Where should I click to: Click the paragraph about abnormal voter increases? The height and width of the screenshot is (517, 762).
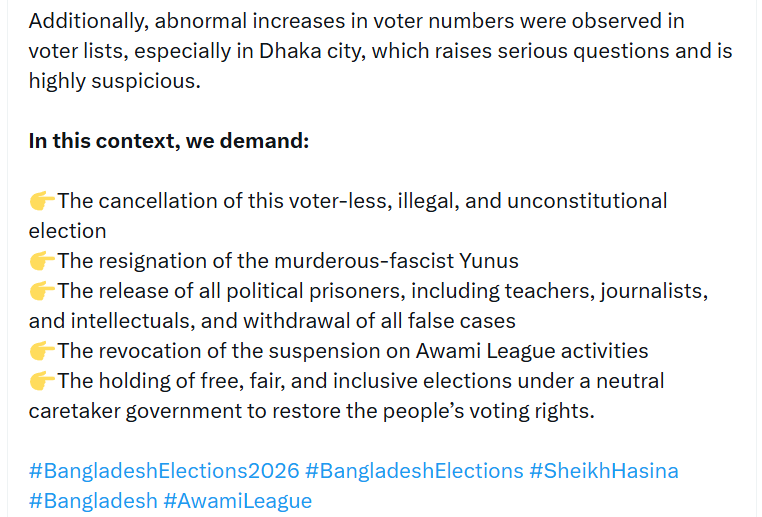(370, 51)
